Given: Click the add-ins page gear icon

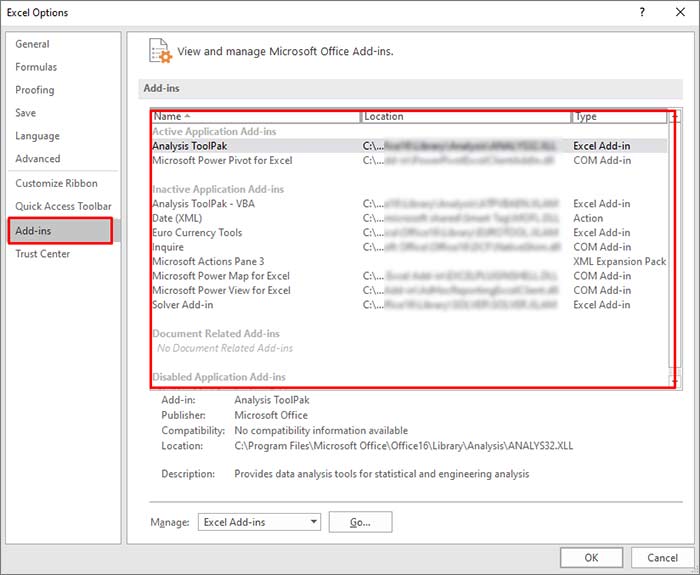Looking at the screenshot, I should point(160,50).
